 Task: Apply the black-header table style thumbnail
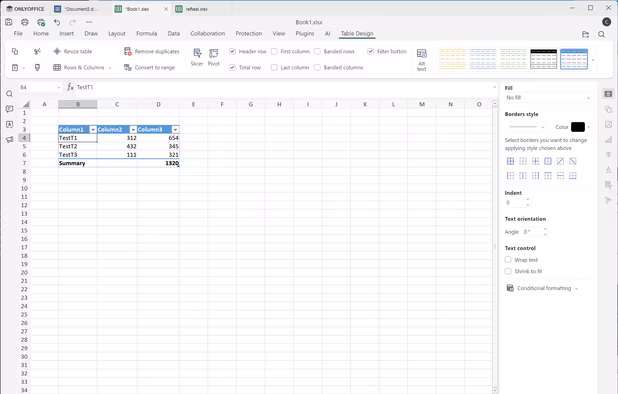click(x=544, y=59)
